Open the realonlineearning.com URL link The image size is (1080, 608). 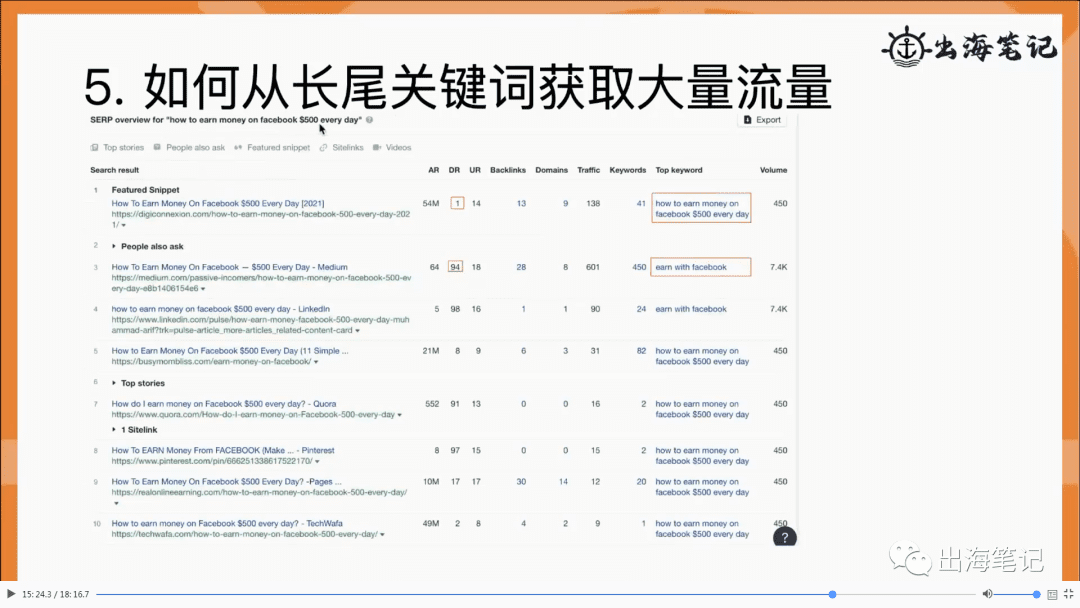pyautogui.click(x=259, y=492)
